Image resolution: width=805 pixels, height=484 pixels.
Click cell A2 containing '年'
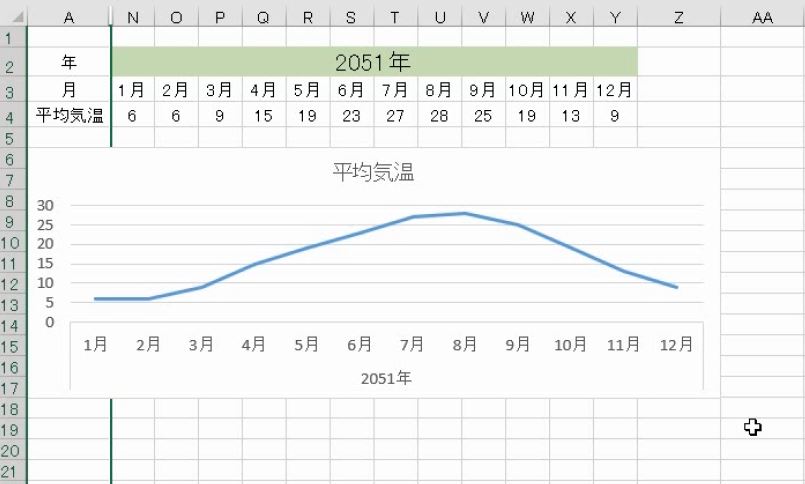point(69,62)
